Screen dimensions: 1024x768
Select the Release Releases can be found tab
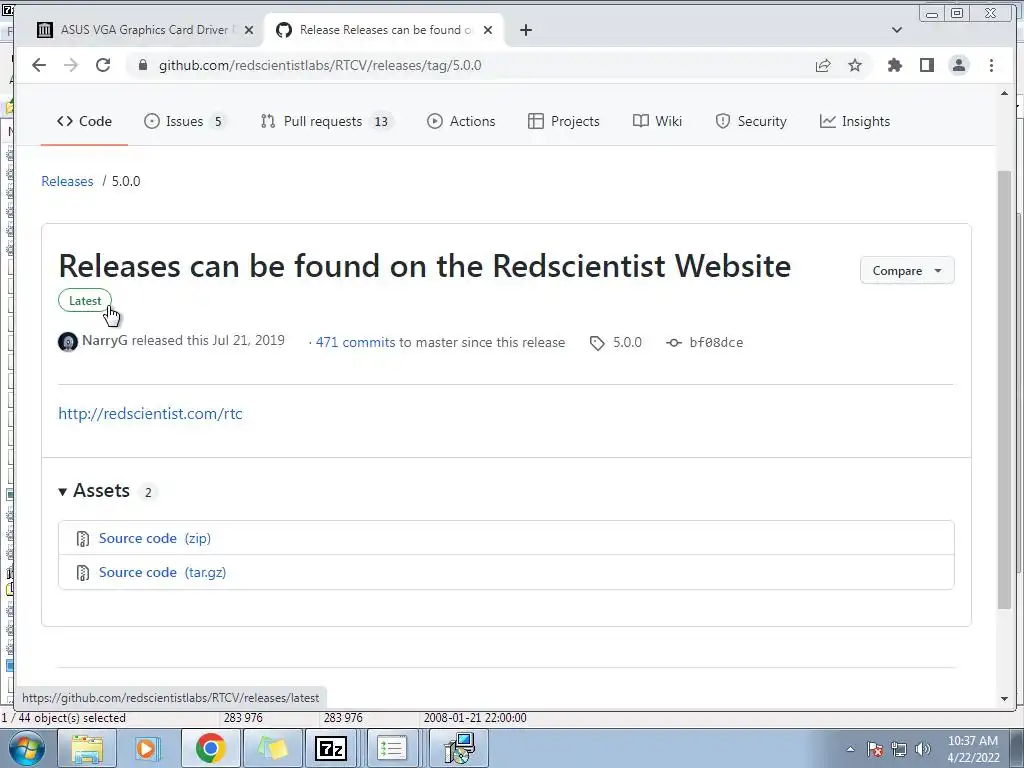(384, 30)
